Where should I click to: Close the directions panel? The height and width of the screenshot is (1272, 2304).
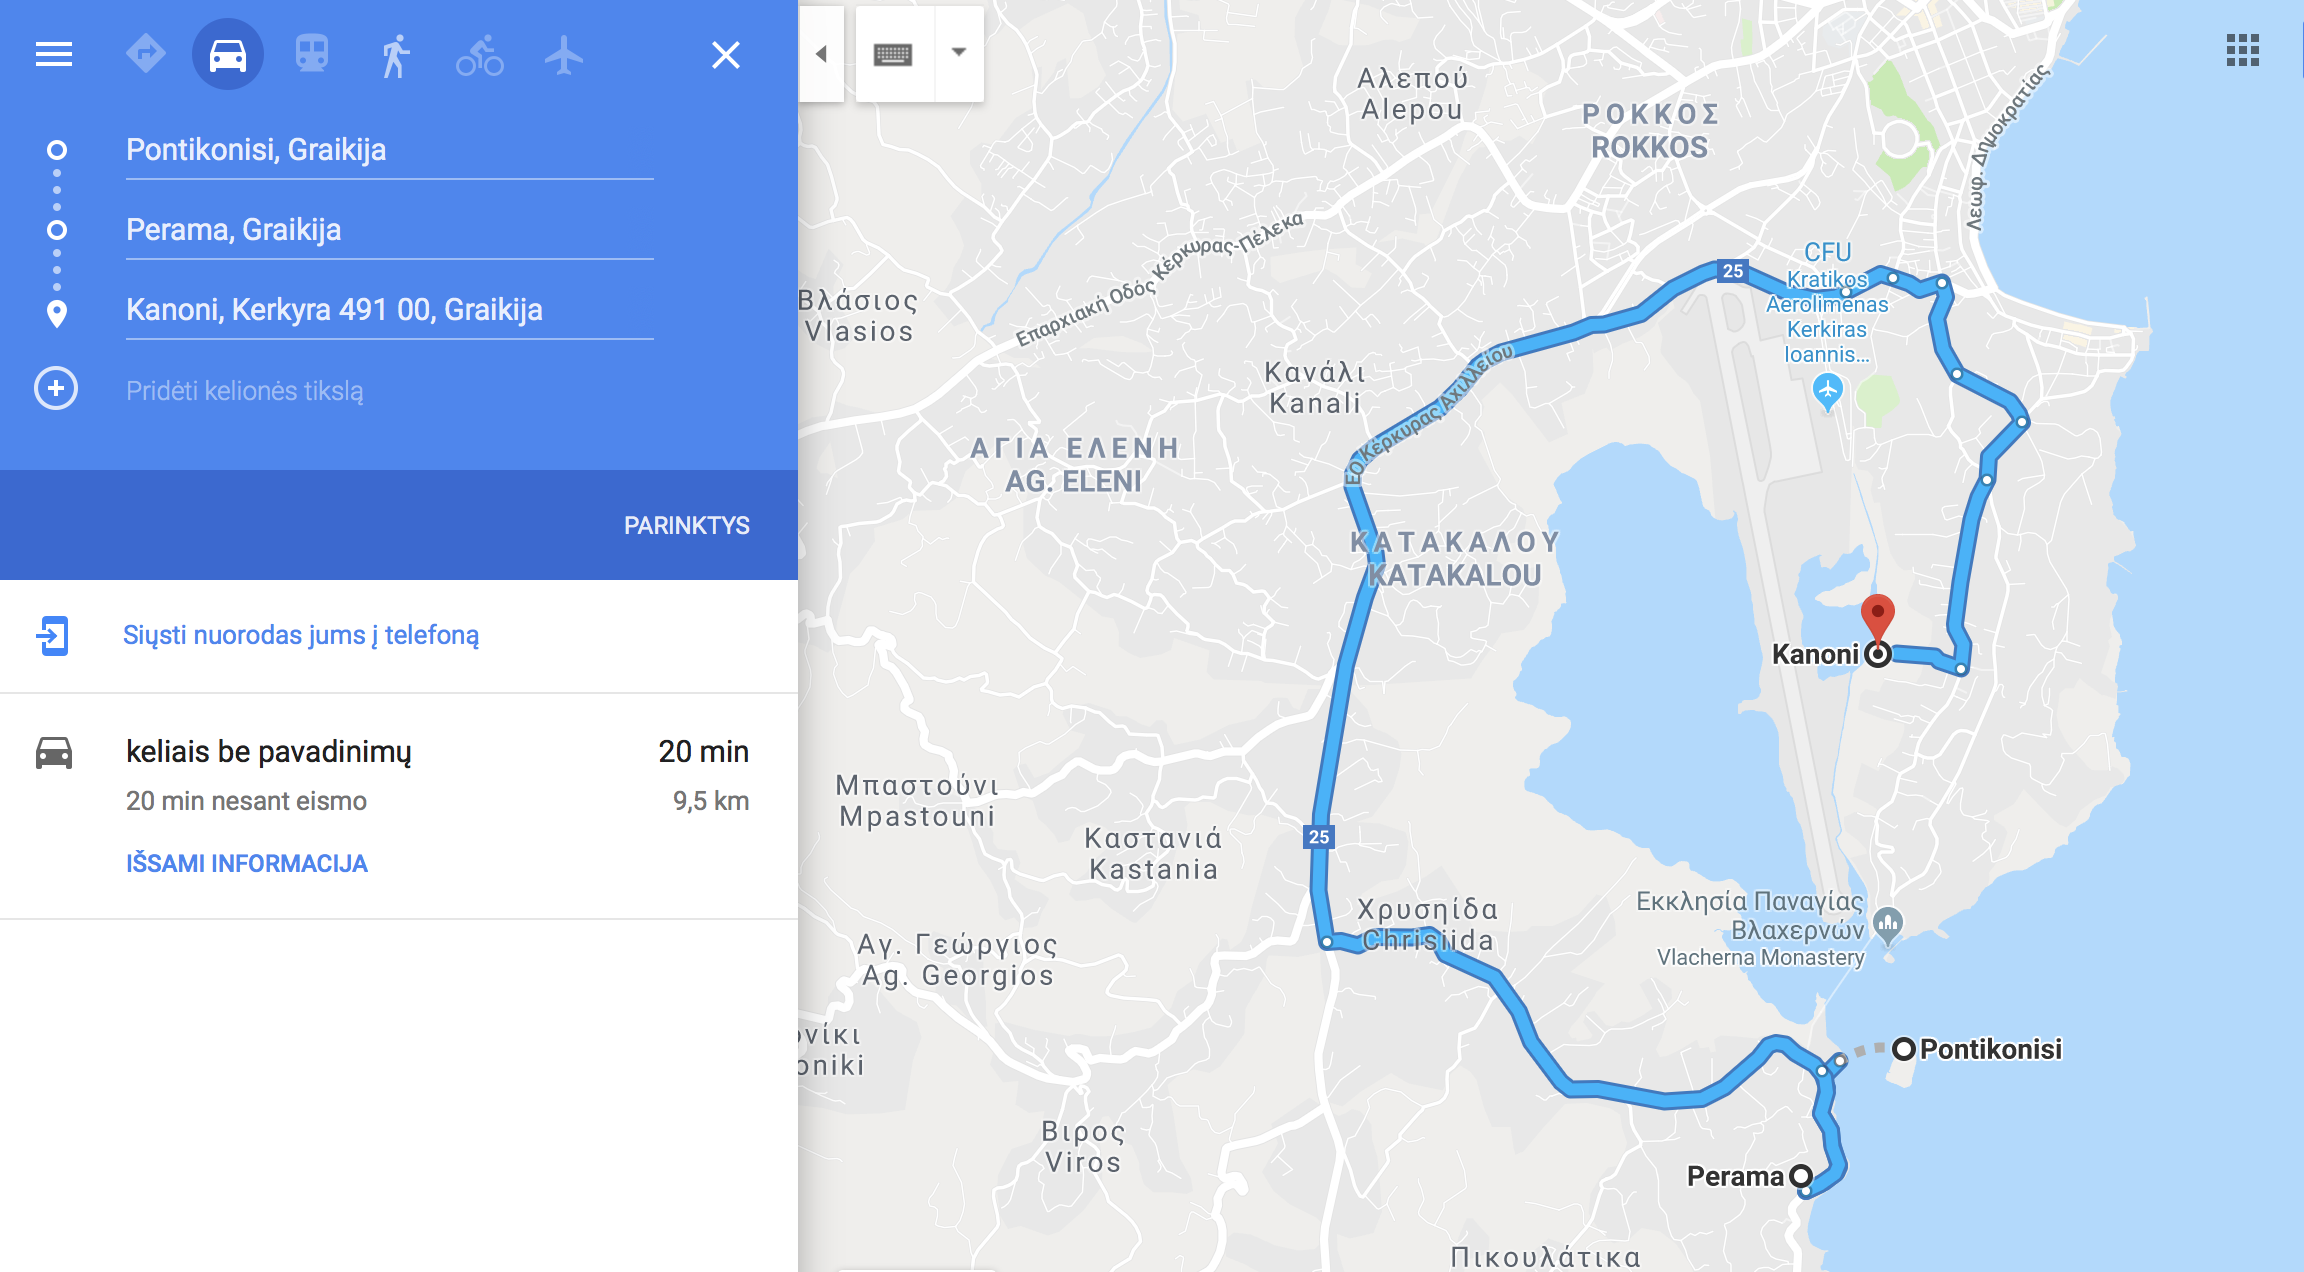pyautogui.click(x=726, y=55)
